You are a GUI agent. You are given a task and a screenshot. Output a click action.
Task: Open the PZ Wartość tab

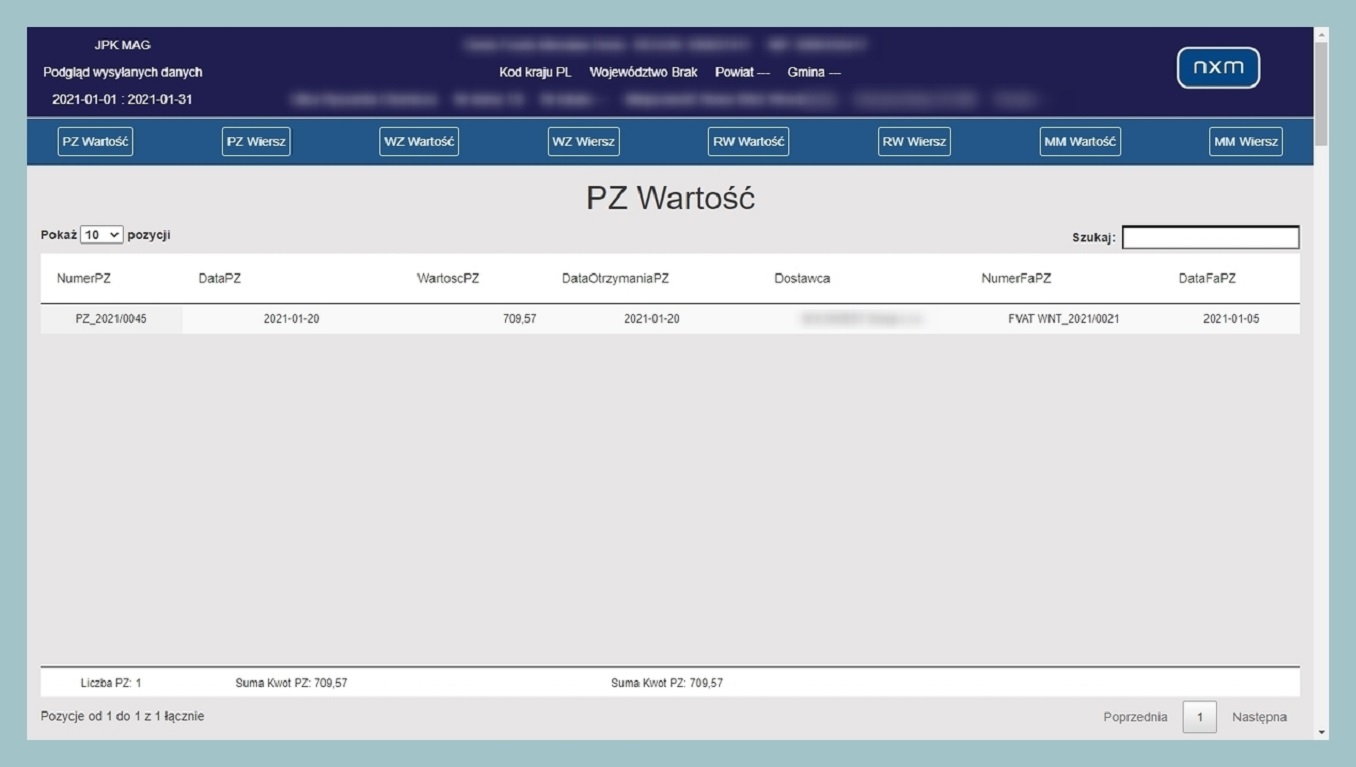click(x=95, y=142)
